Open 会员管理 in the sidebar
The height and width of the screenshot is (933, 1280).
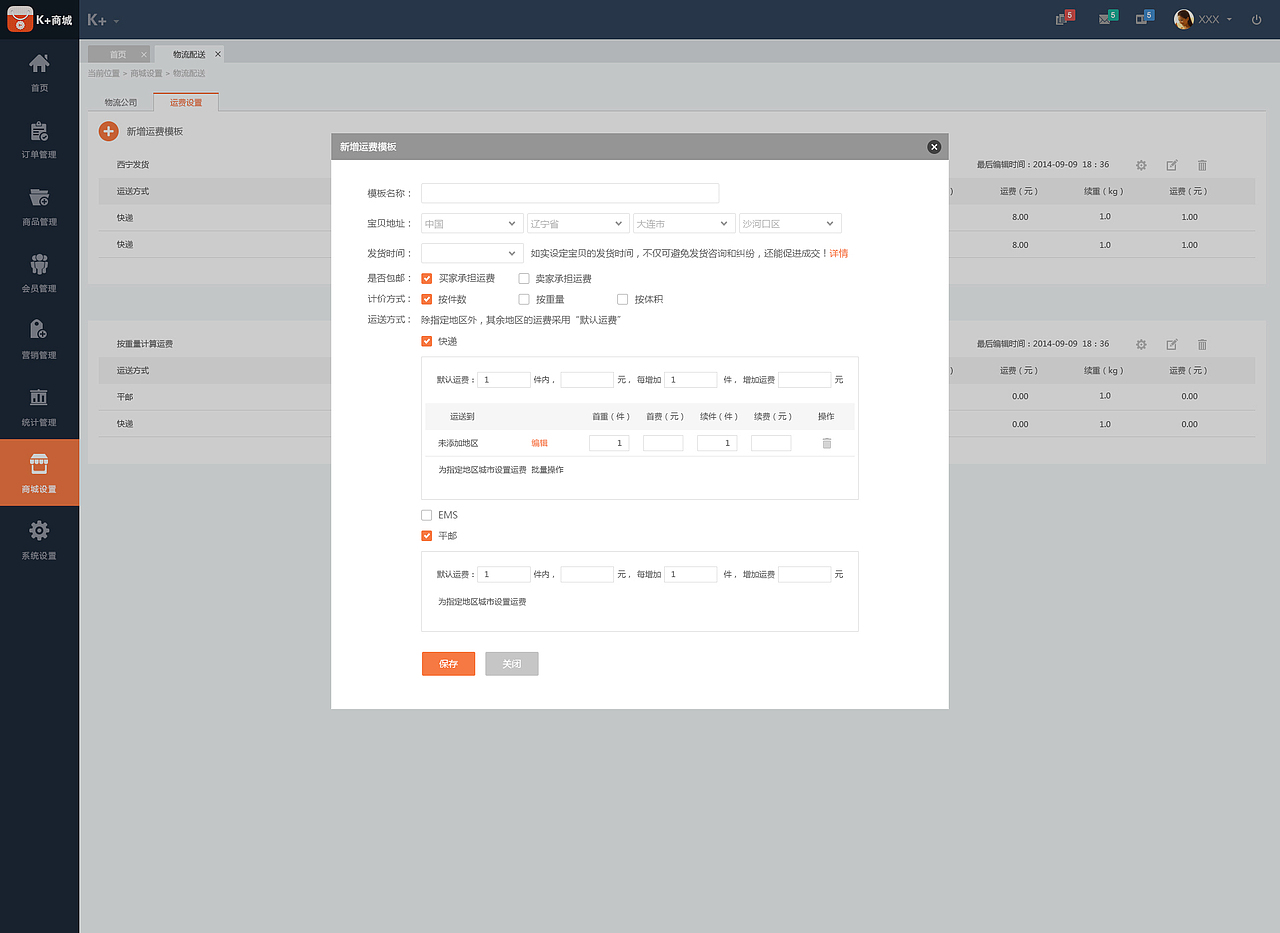click(39, 273)
